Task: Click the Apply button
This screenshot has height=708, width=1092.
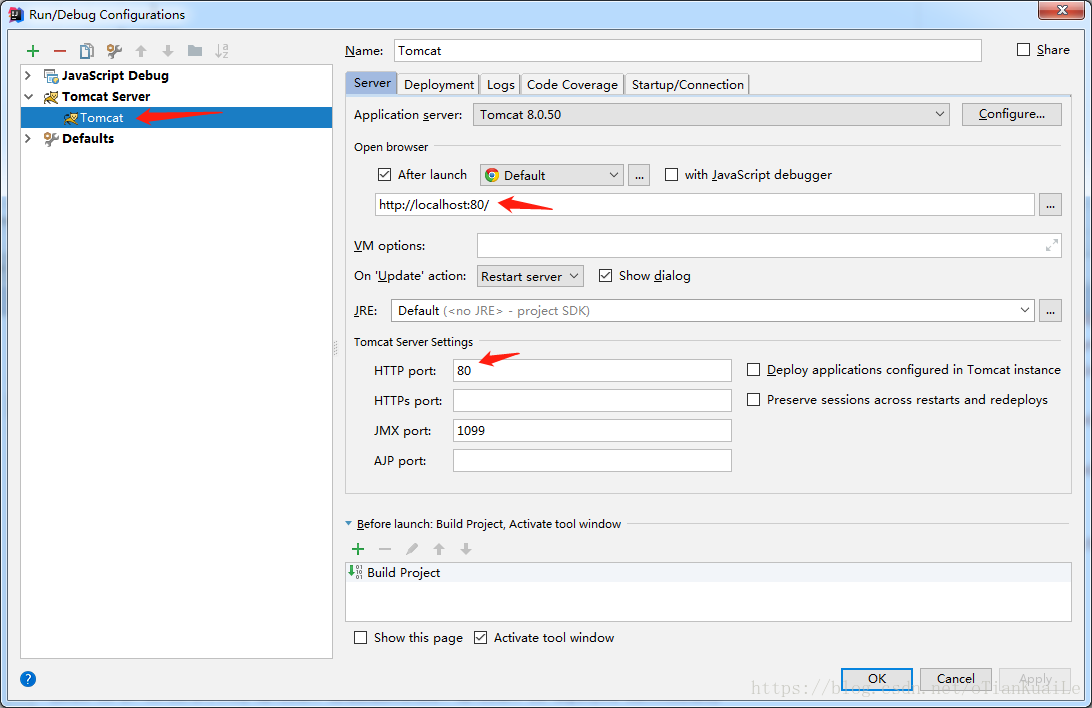Action: pos(1035,679)
